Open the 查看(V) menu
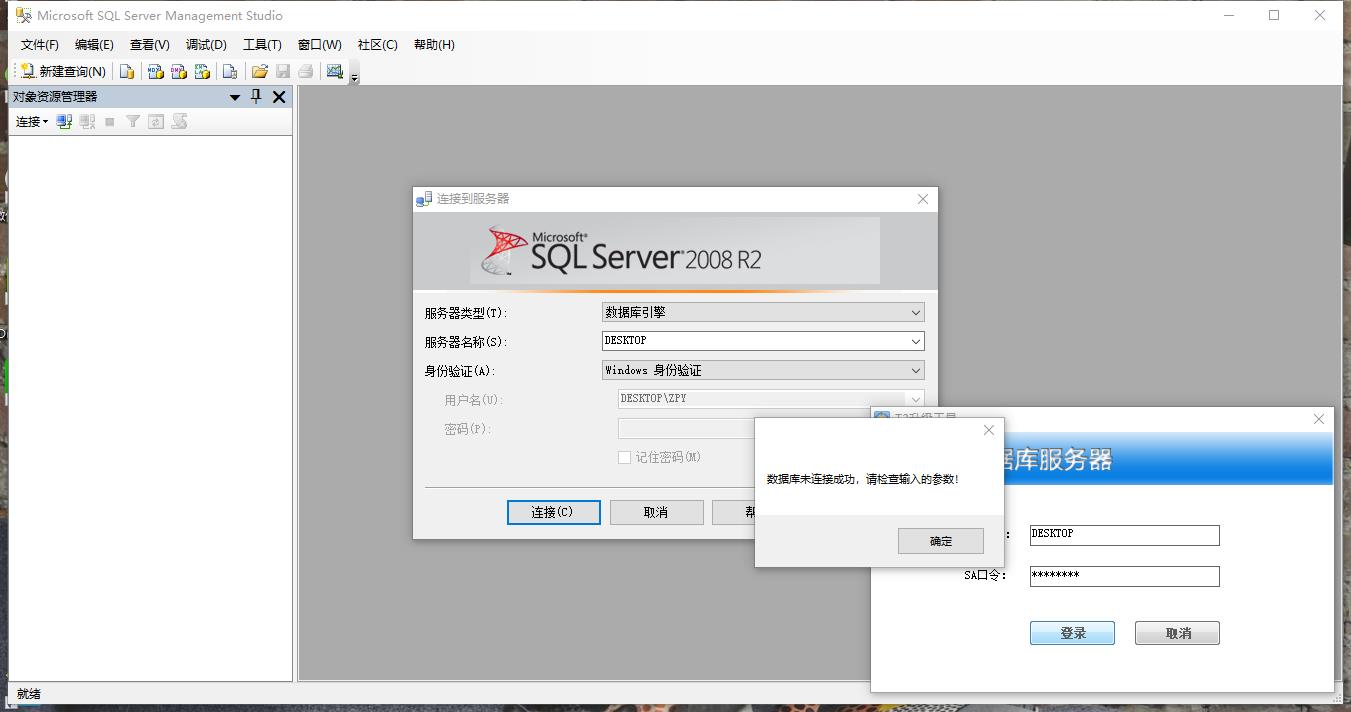Viewport: 1351px width, 712px height. (x=150, y=45)
